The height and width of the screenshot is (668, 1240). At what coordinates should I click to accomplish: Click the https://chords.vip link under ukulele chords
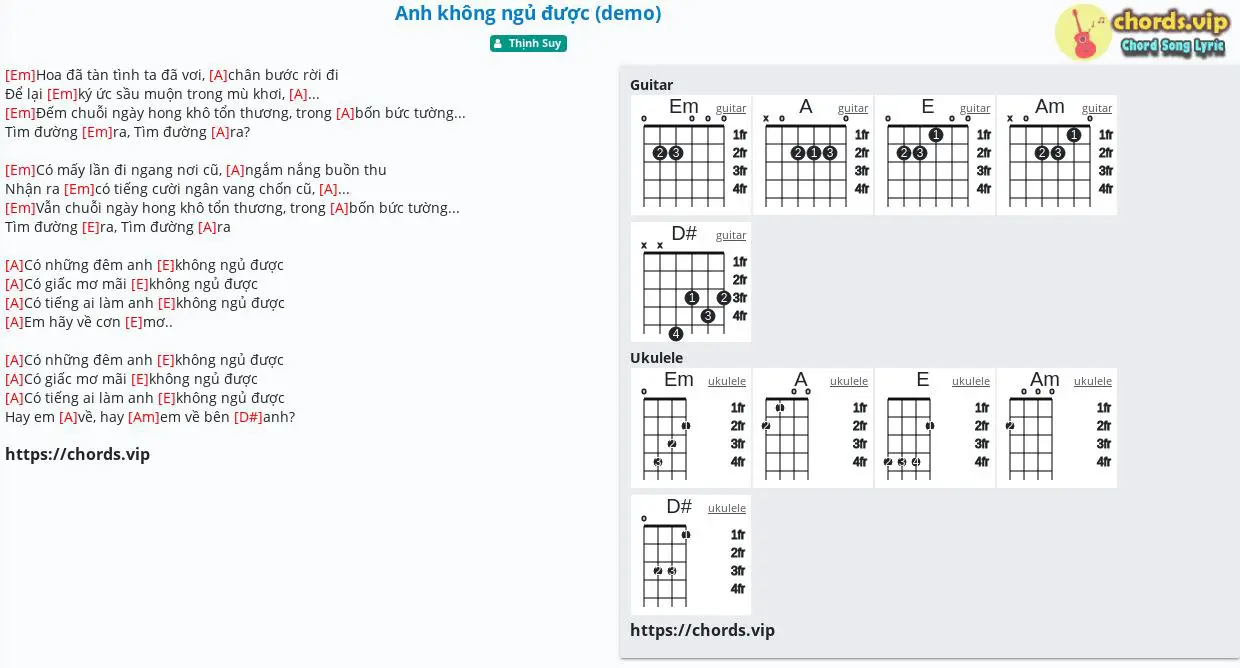(703, 630)
